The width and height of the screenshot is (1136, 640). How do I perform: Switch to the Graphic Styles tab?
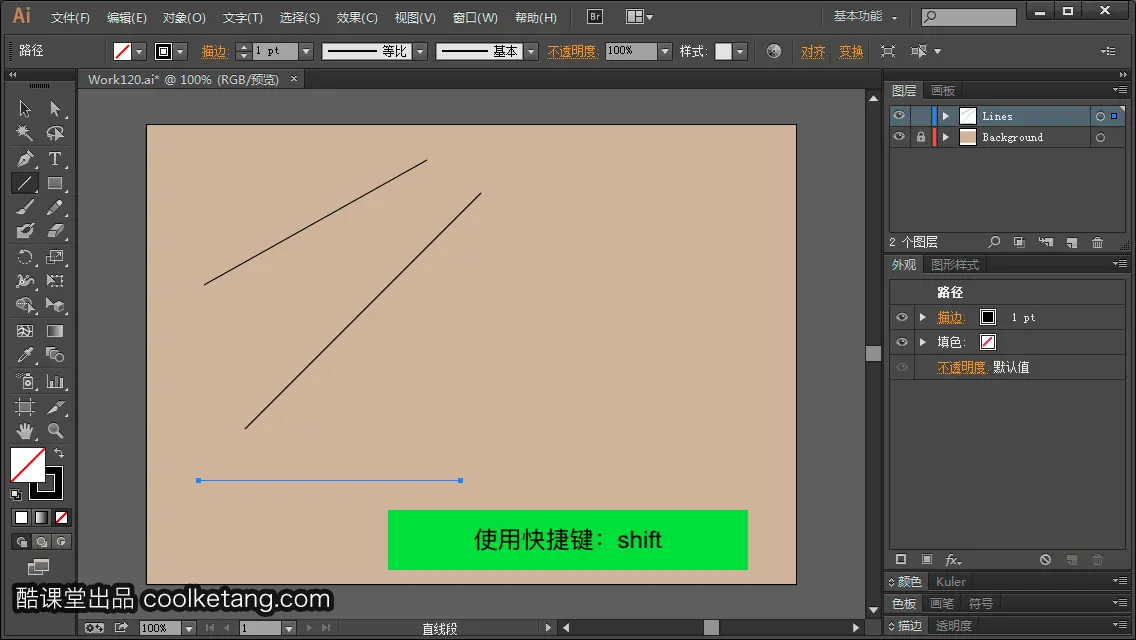click(955, 265)
